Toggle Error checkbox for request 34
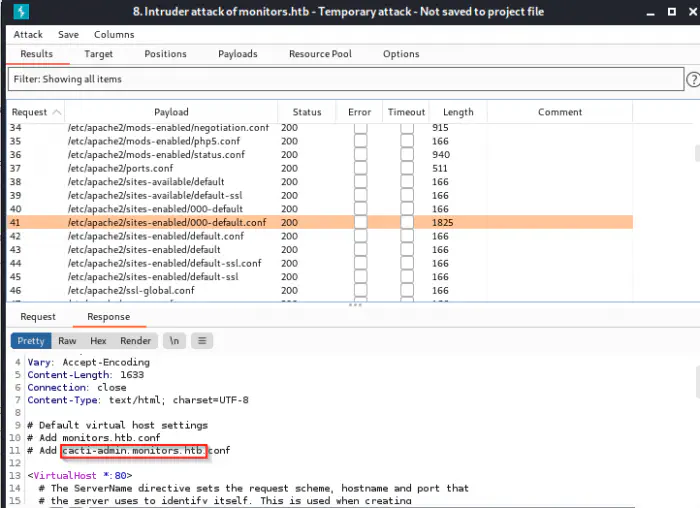The image size is (700, 508). click(x=360, y=128)
